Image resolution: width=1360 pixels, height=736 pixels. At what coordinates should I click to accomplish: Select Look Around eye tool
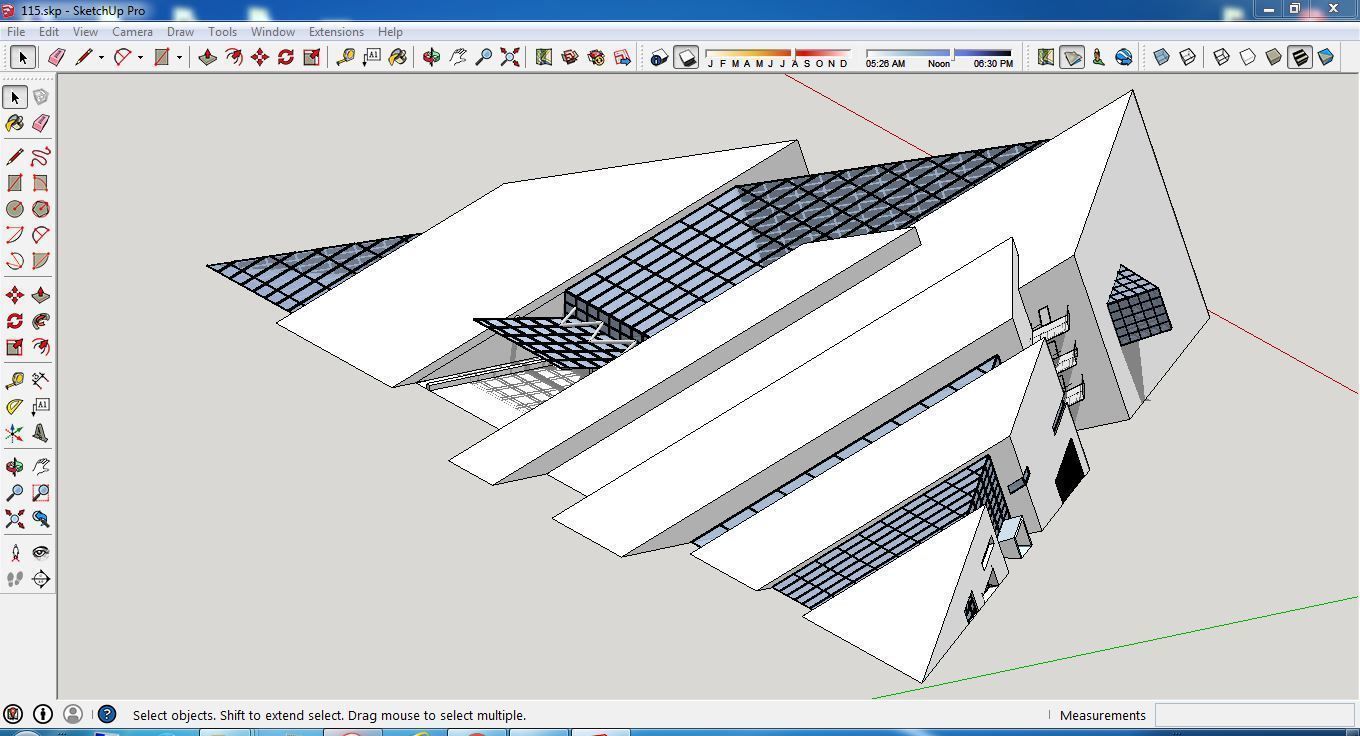(40, 552)
